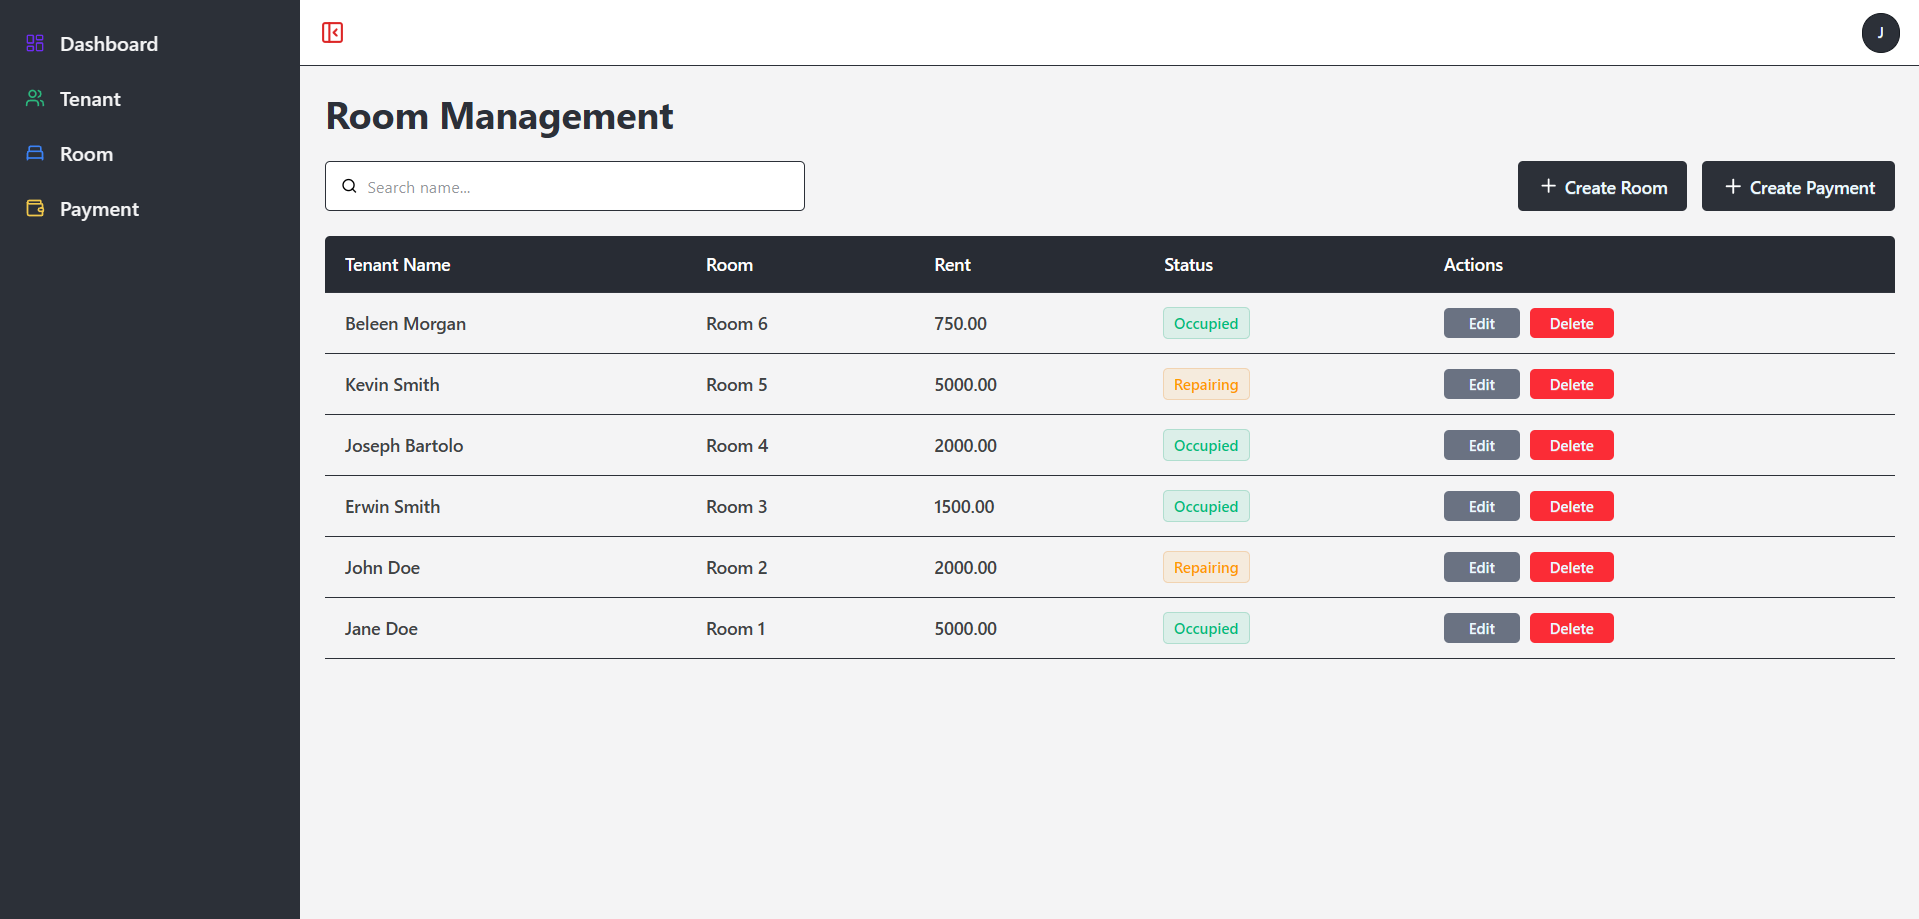Edit Beleen Morgan's room entry
The image size is (1919, 919).
(1481, 323)
